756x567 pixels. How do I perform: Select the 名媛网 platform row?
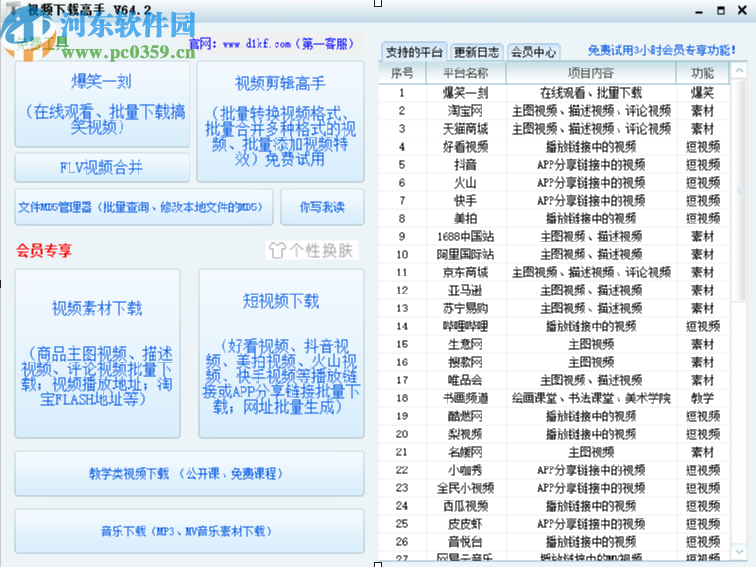tap(554, 452)
